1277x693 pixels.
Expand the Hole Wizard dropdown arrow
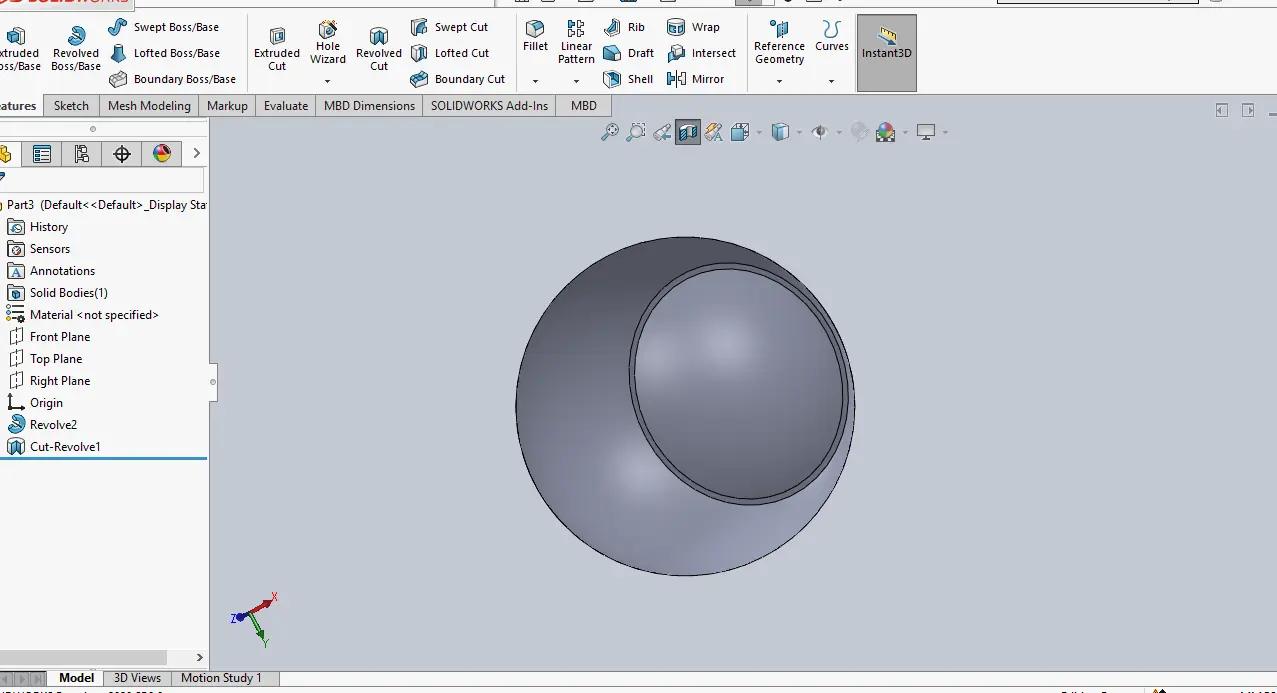[x=328, y=81]
